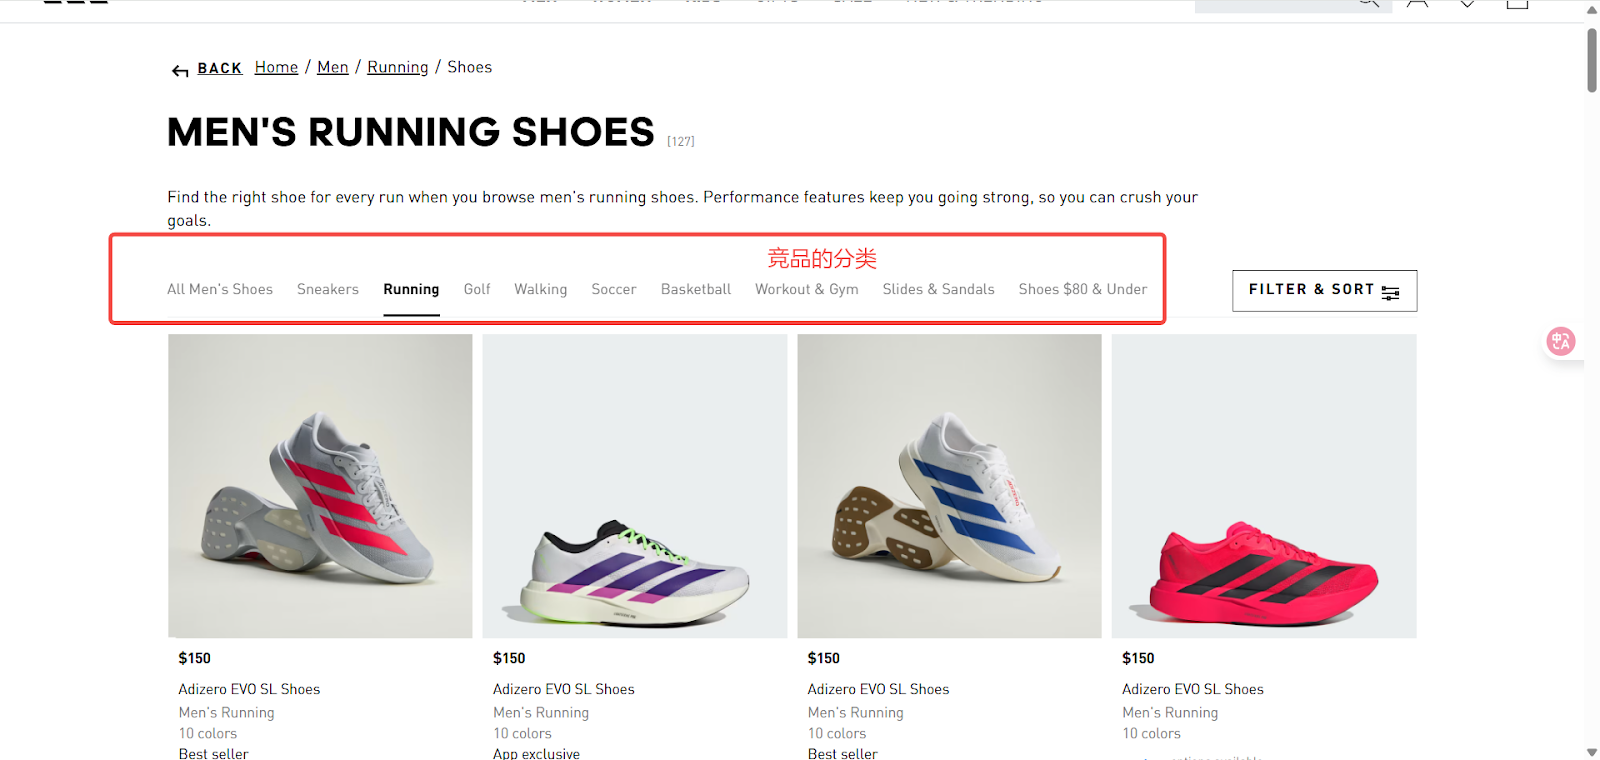The width and height of the screenshot is (1600, 760).
Task: Click the BACK arrow icon
Action: 180,70
